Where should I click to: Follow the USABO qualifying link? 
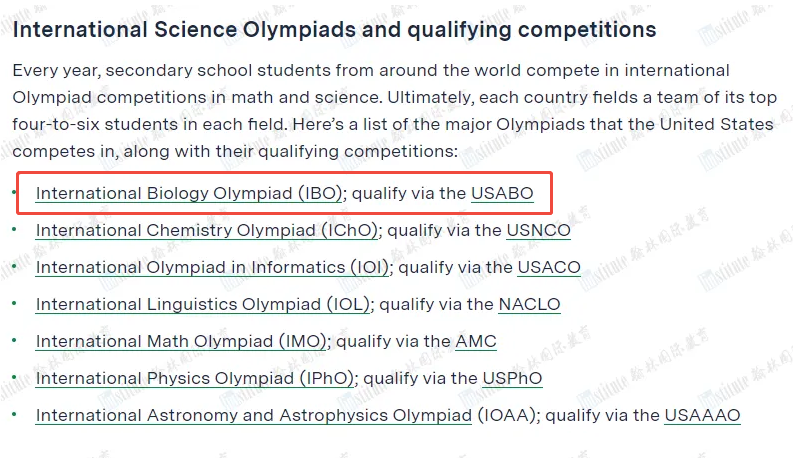point(502,193)
